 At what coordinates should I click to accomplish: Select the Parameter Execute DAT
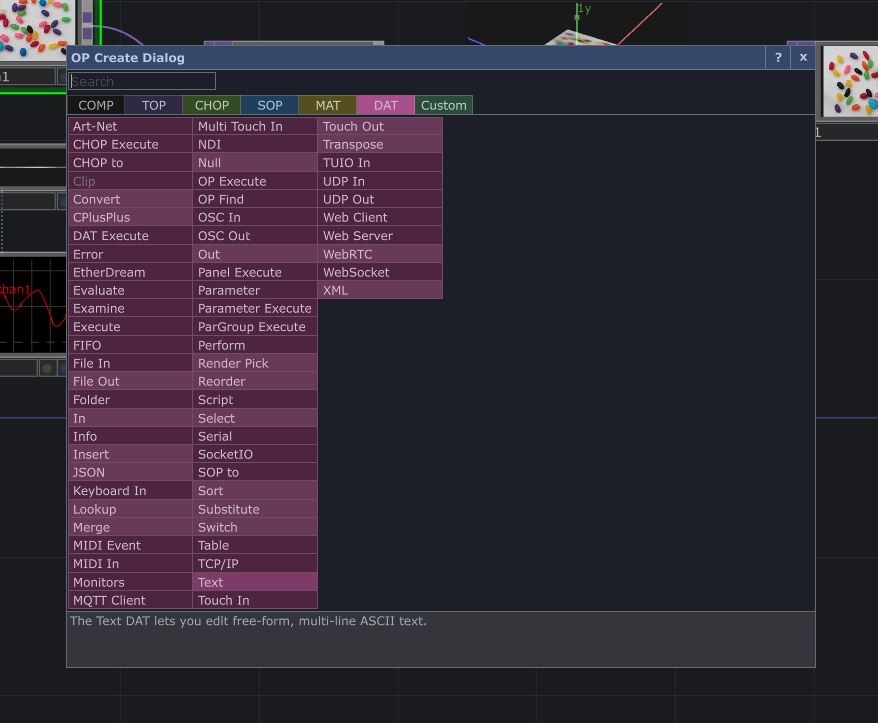(x=255, y=309)
